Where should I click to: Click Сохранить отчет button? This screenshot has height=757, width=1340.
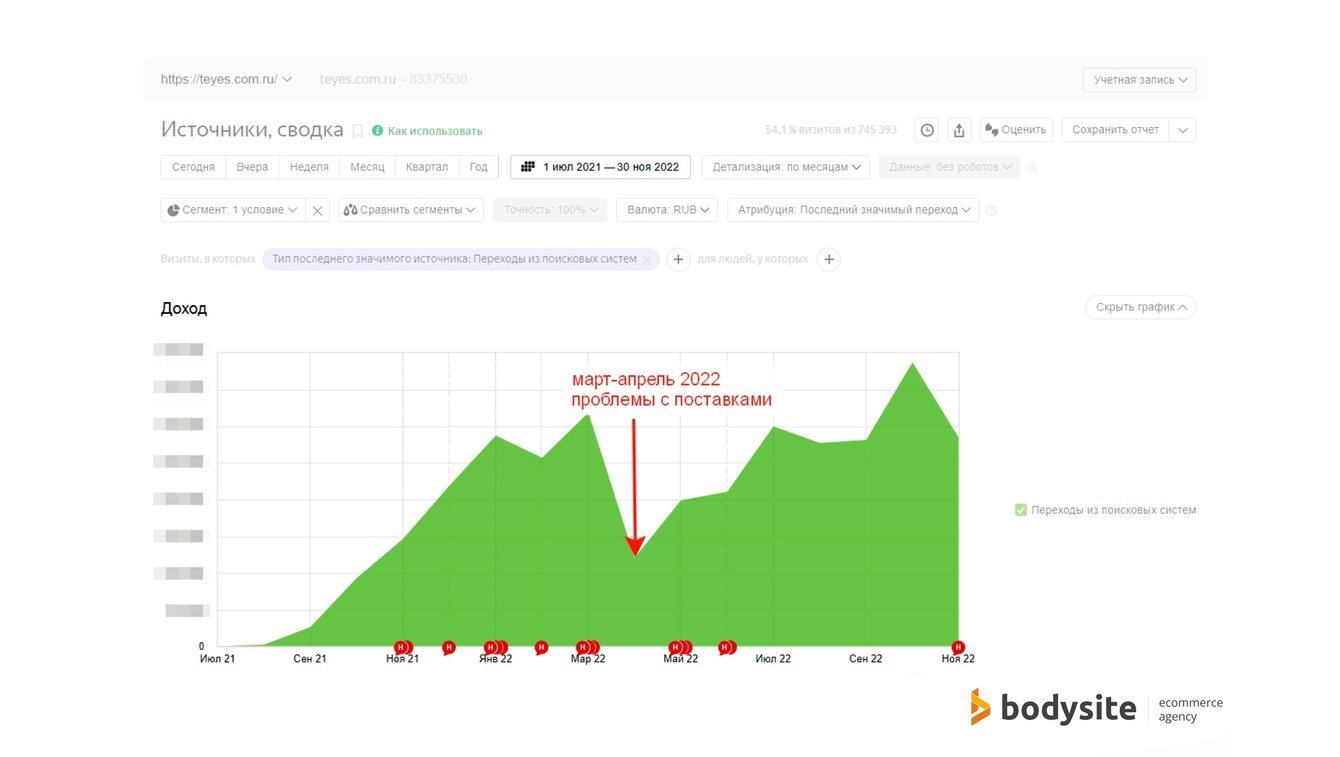[x=1115, y=130]
